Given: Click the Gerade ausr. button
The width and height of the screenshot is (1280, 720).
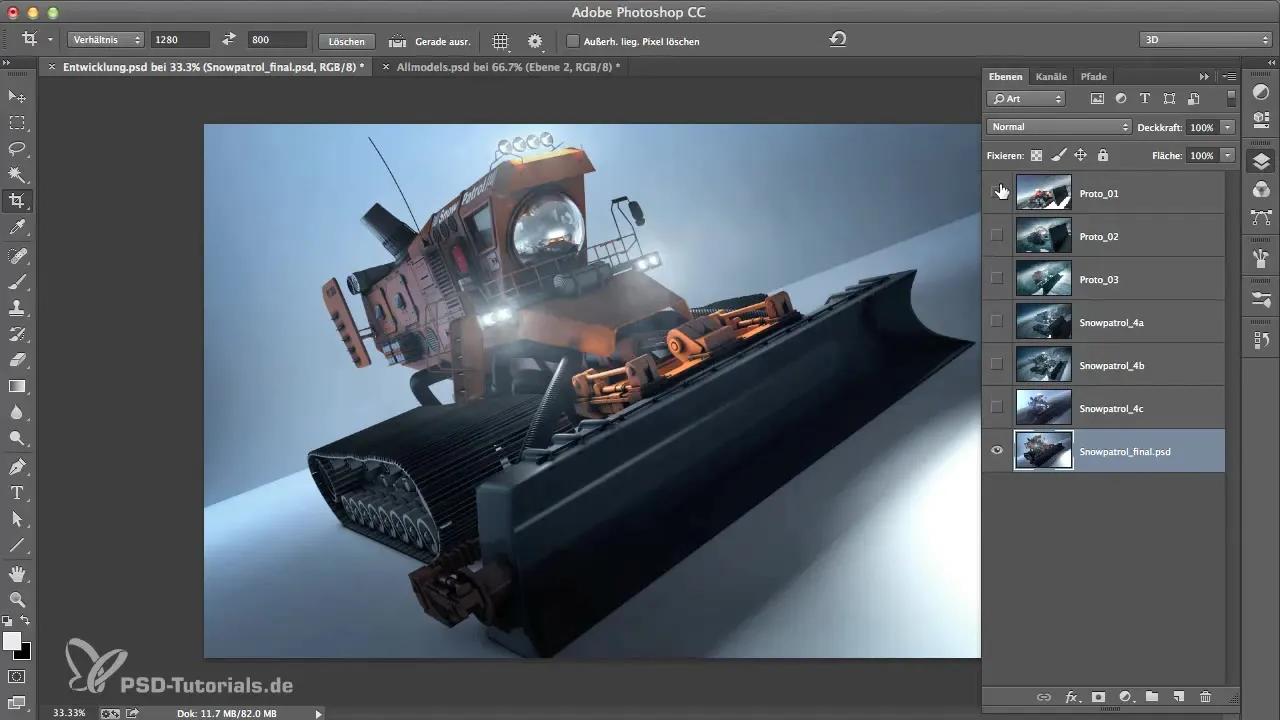Looking at the screenshot, I should pyautogui.click(x=429, y=41).
